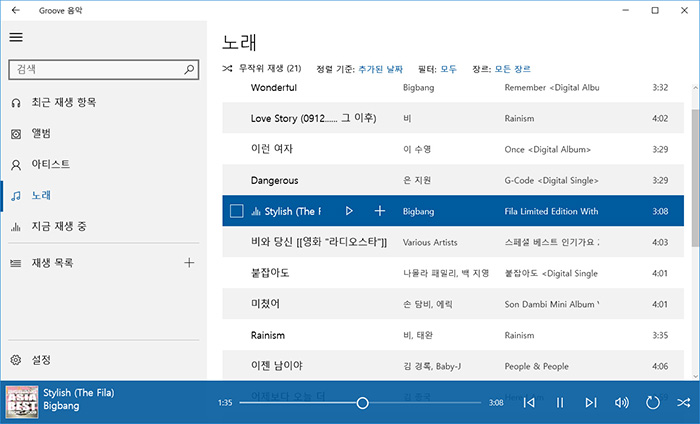This screenshot has height=424, width=700.
Task: Click the song list vertical scrollbar
Action: click(x=696, y=179)
